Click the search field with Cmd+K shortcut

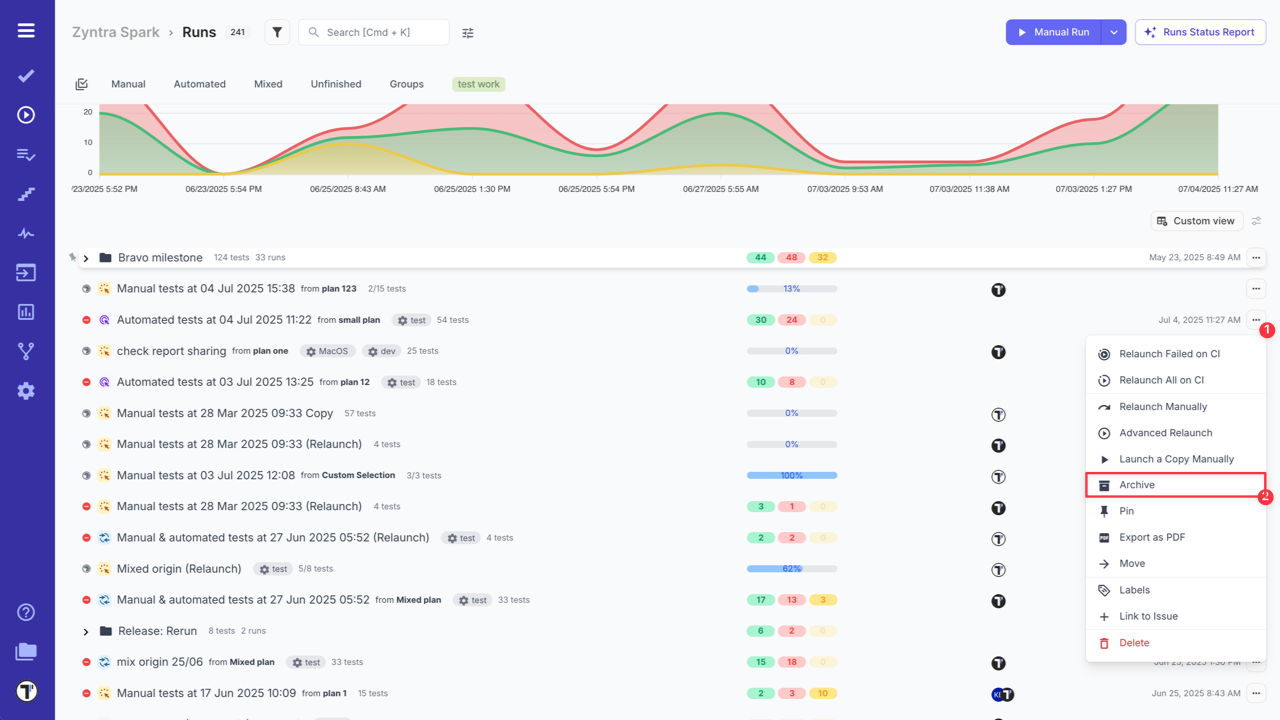373,32
